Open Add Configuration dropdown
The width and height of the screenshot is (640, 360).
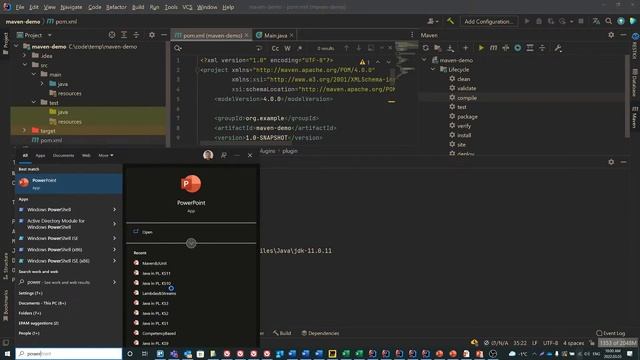click(489, 21)
